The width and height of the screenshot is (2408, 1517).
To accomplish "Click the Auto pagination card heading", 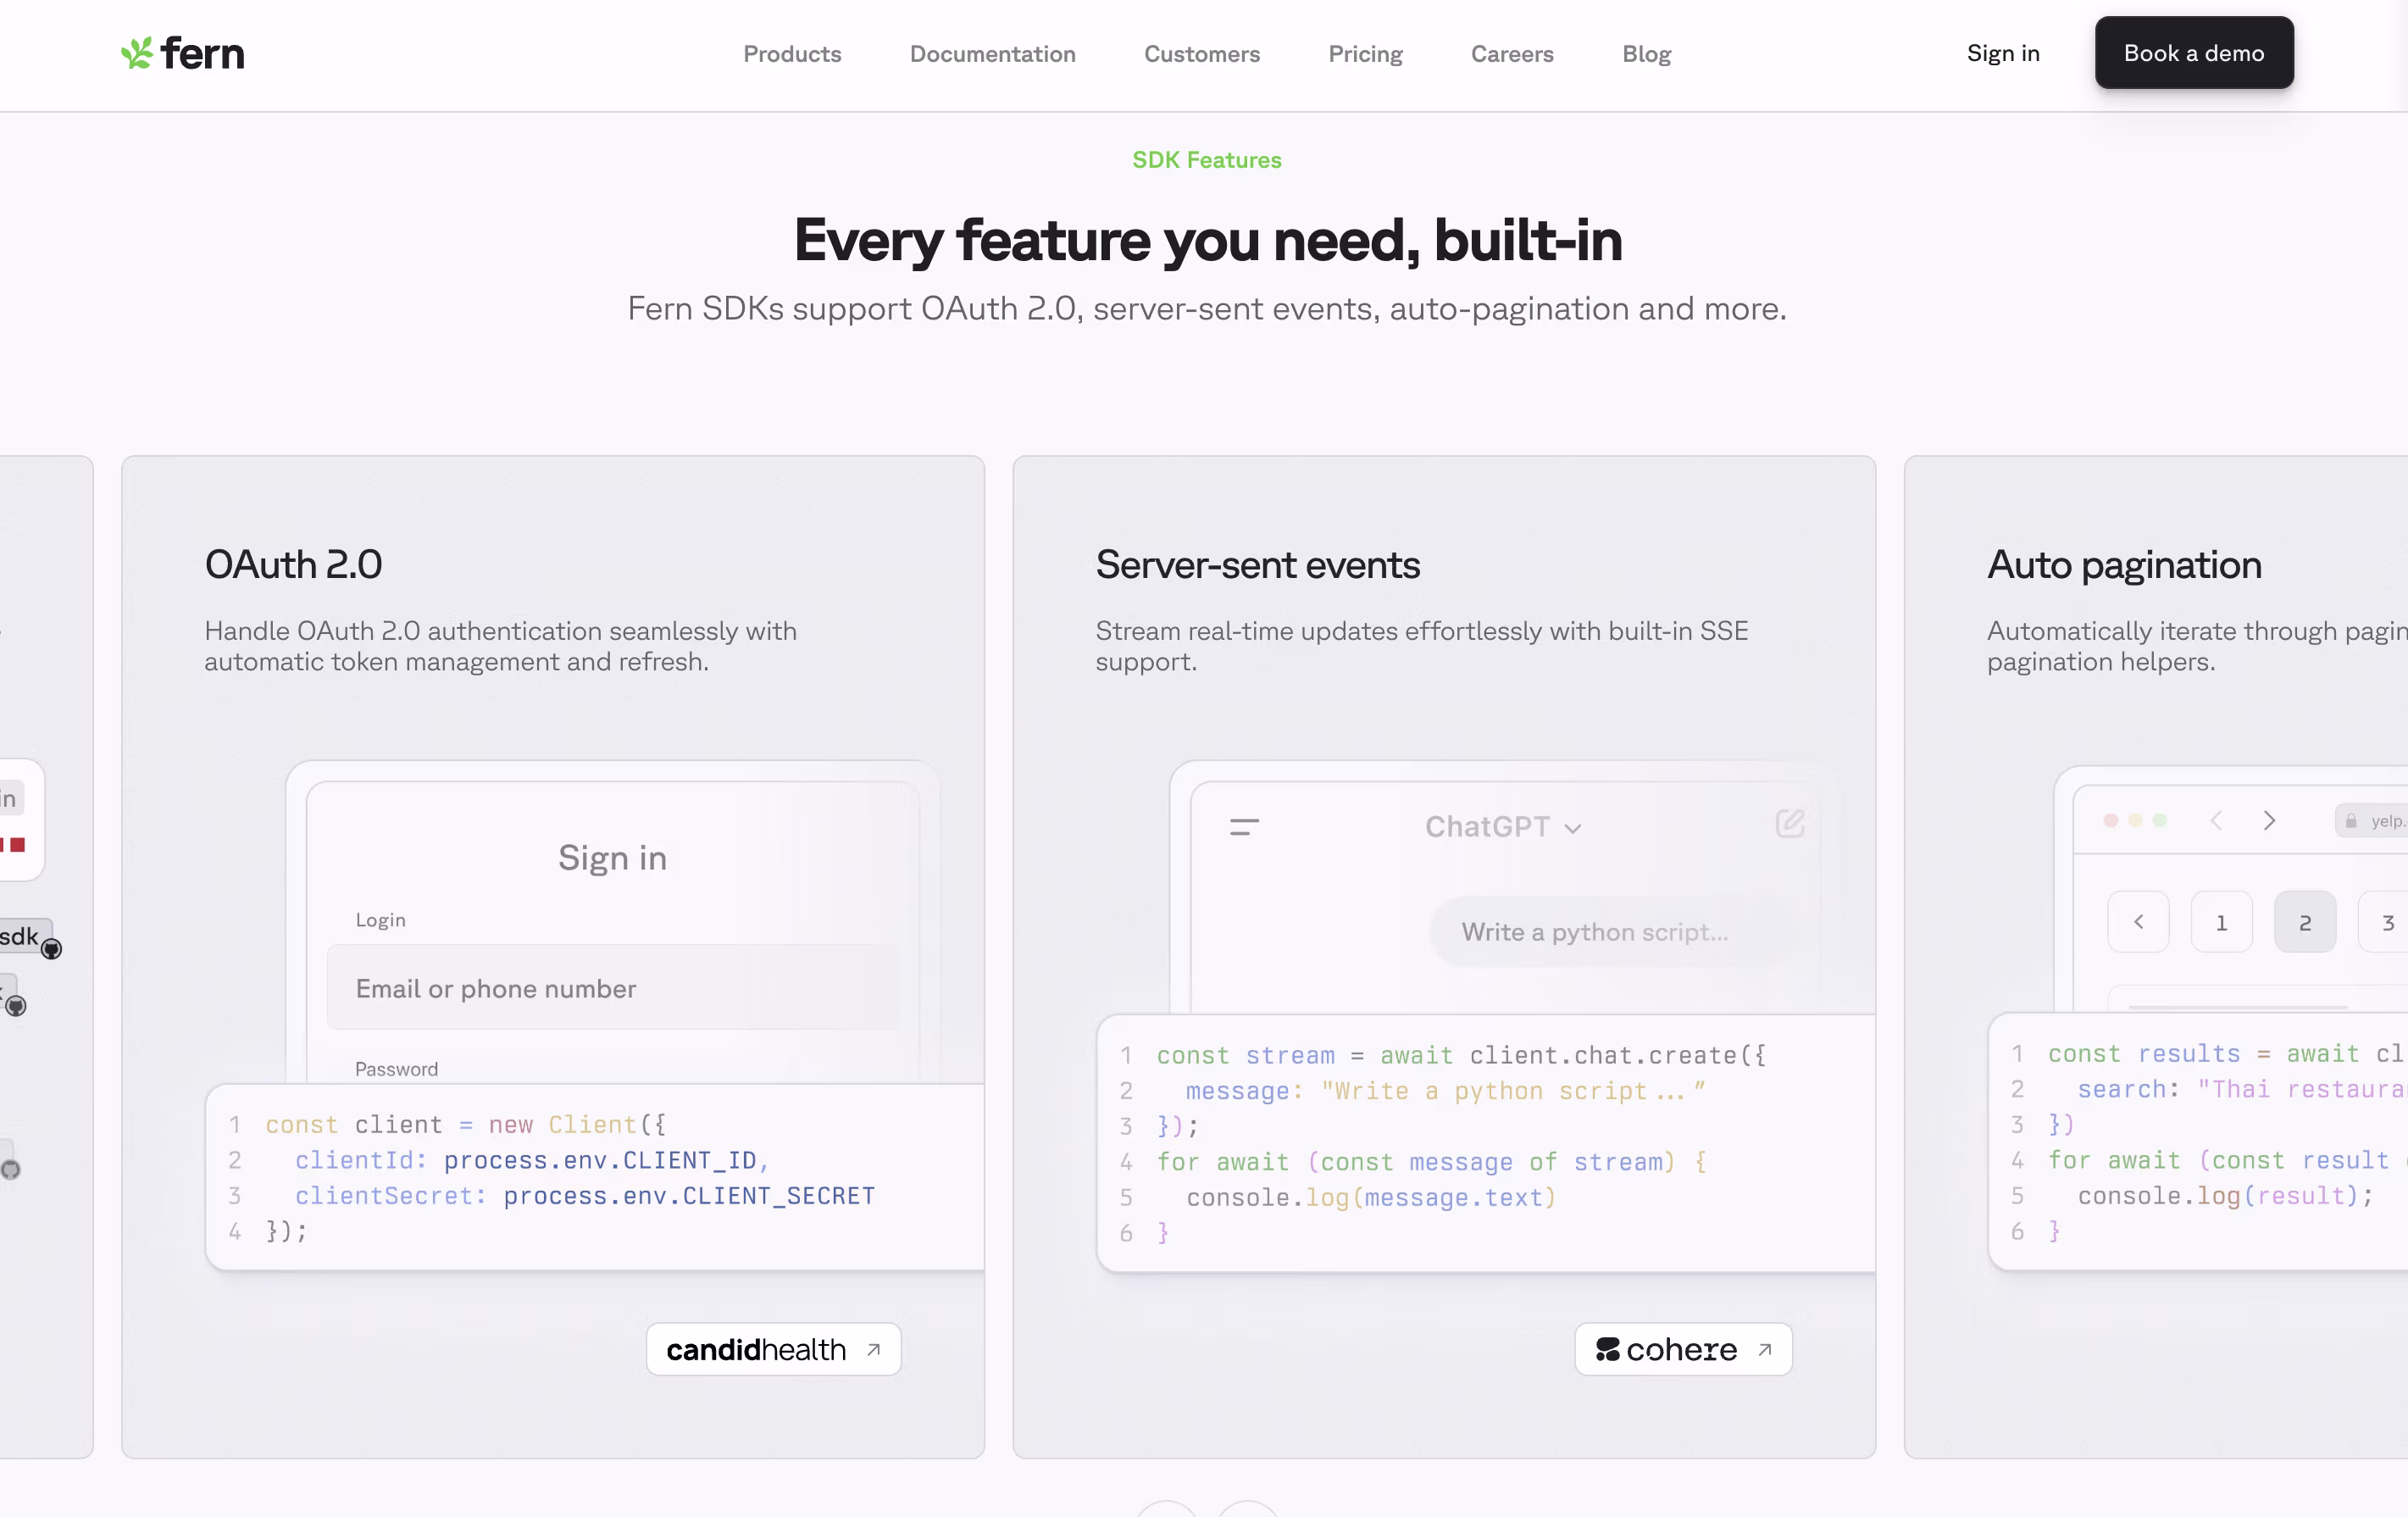I will [2124, 565].
